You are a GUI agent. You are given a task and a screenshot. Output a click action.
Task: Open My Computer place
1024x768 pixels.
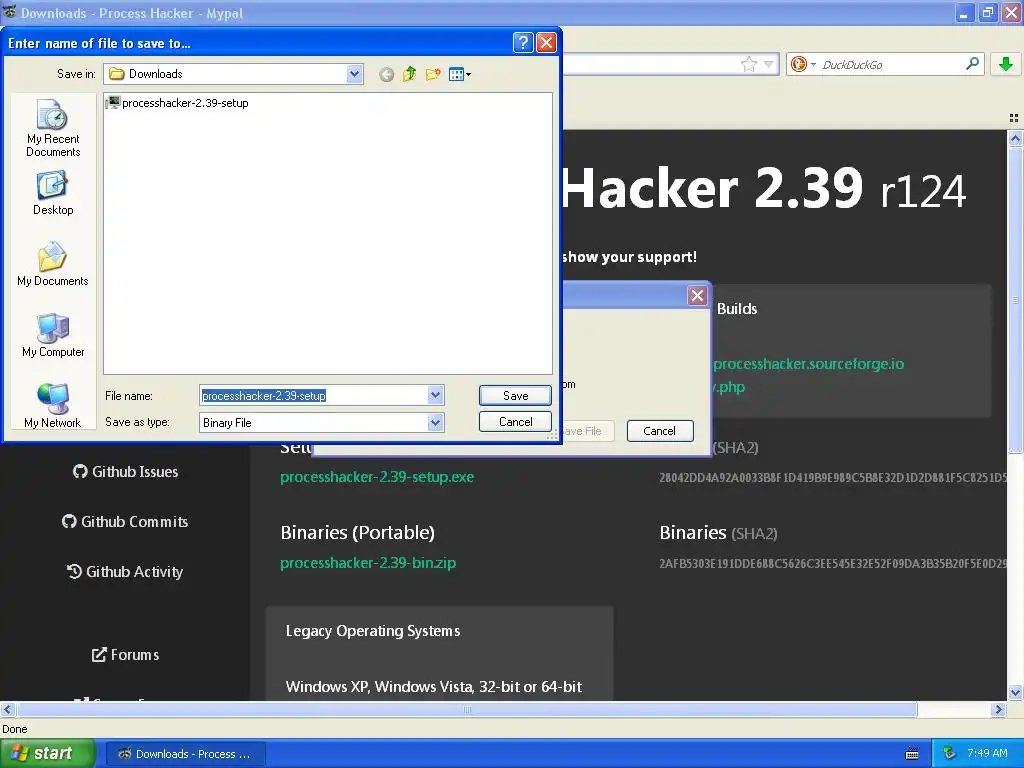pyautogui.click(x=53, y=336)
